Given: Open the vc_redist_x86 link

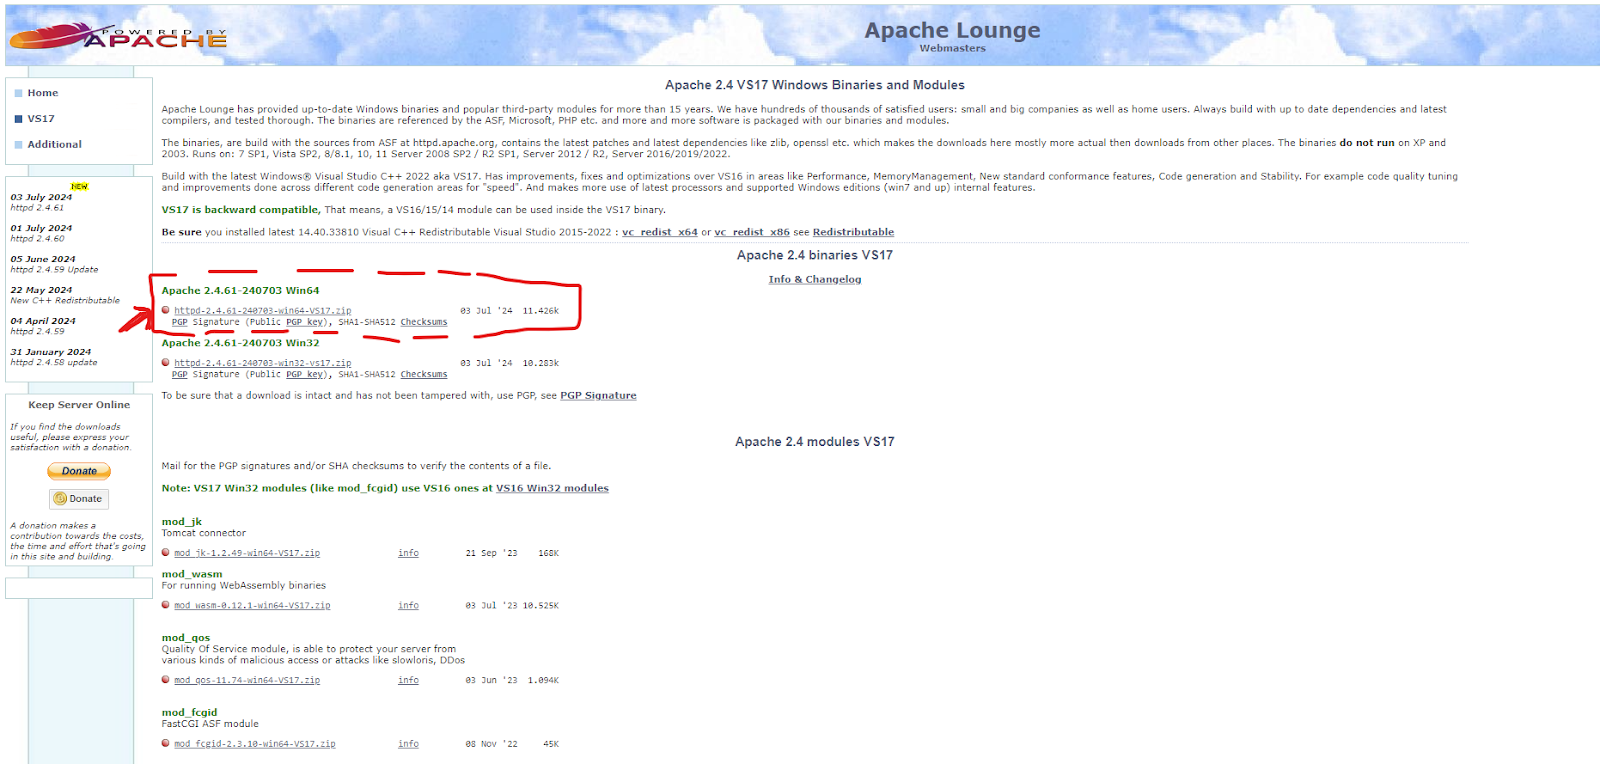Looking at the screenshot, I should 752,232.
